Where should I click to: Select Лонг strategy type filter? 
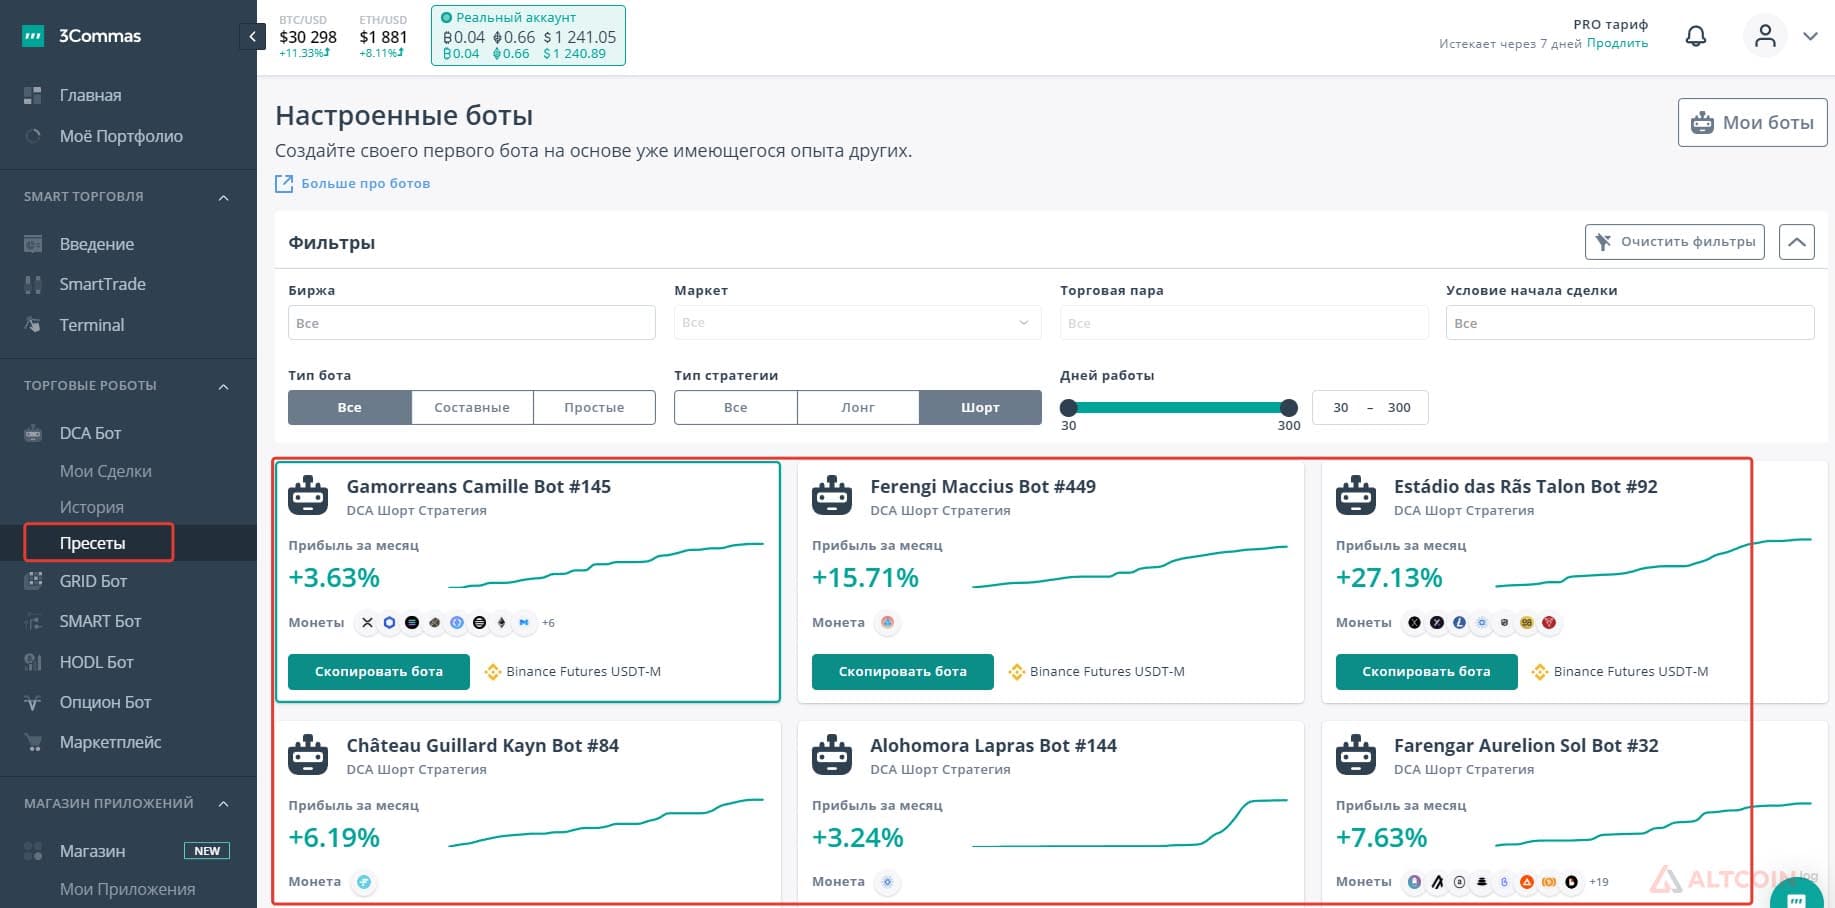pos(858,407)
